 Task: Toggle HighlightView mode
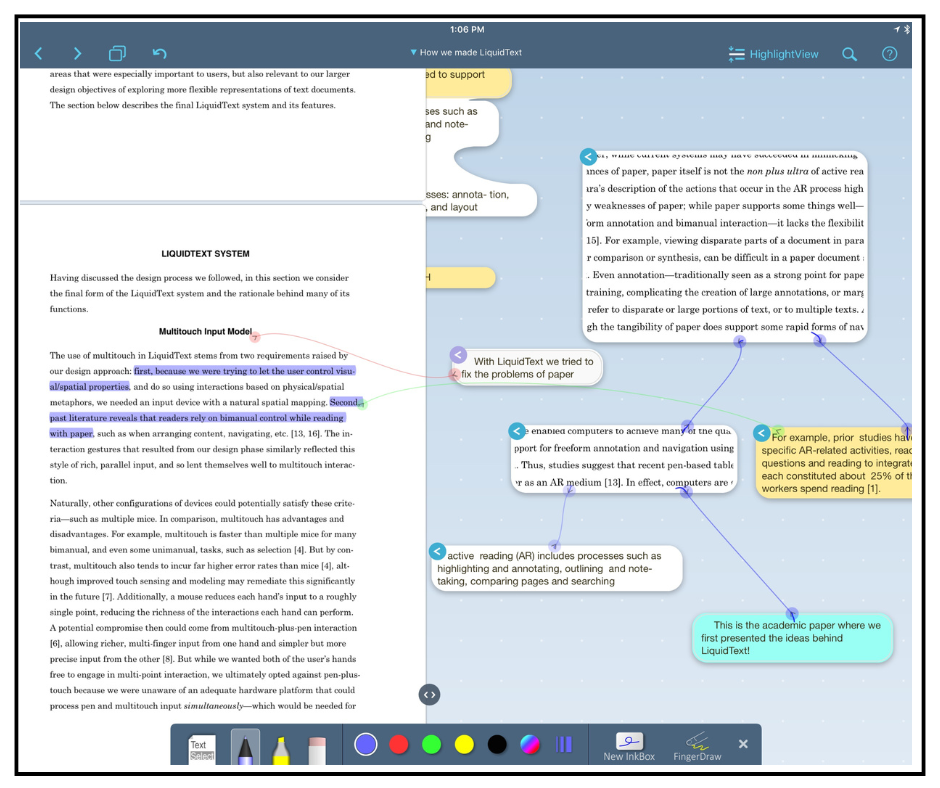coord(773,55)
